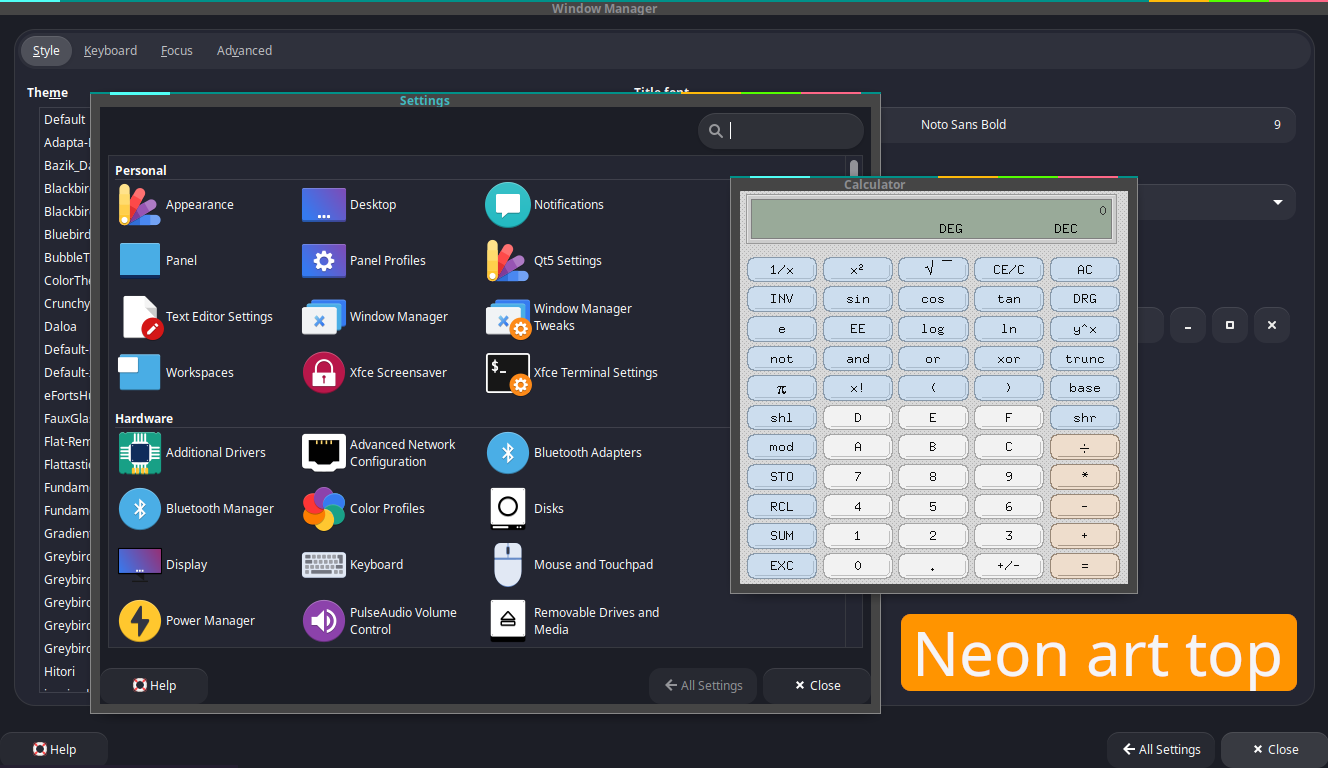Open dropdown arrow below title font field

[1278, 202]
